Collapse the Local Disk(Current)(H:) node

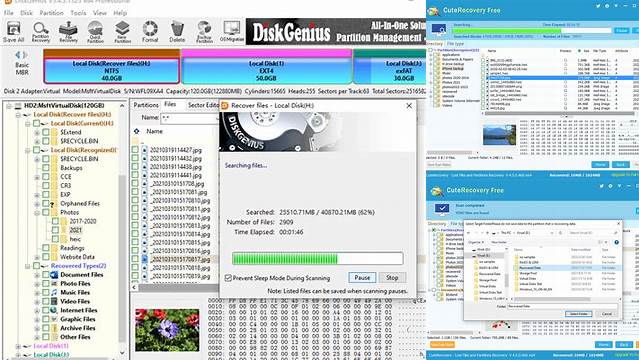pos(27,124)
